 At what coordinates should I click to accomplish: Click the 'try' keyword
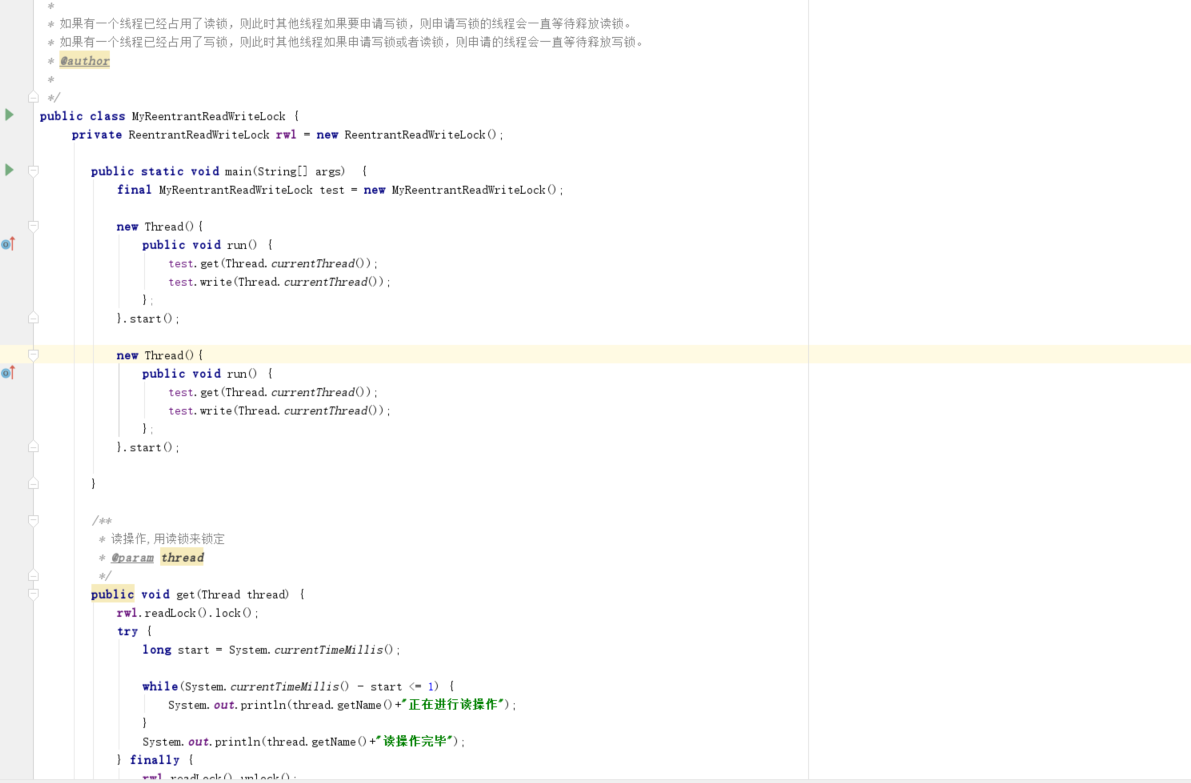pyautogui.click(x=128, y=631)
